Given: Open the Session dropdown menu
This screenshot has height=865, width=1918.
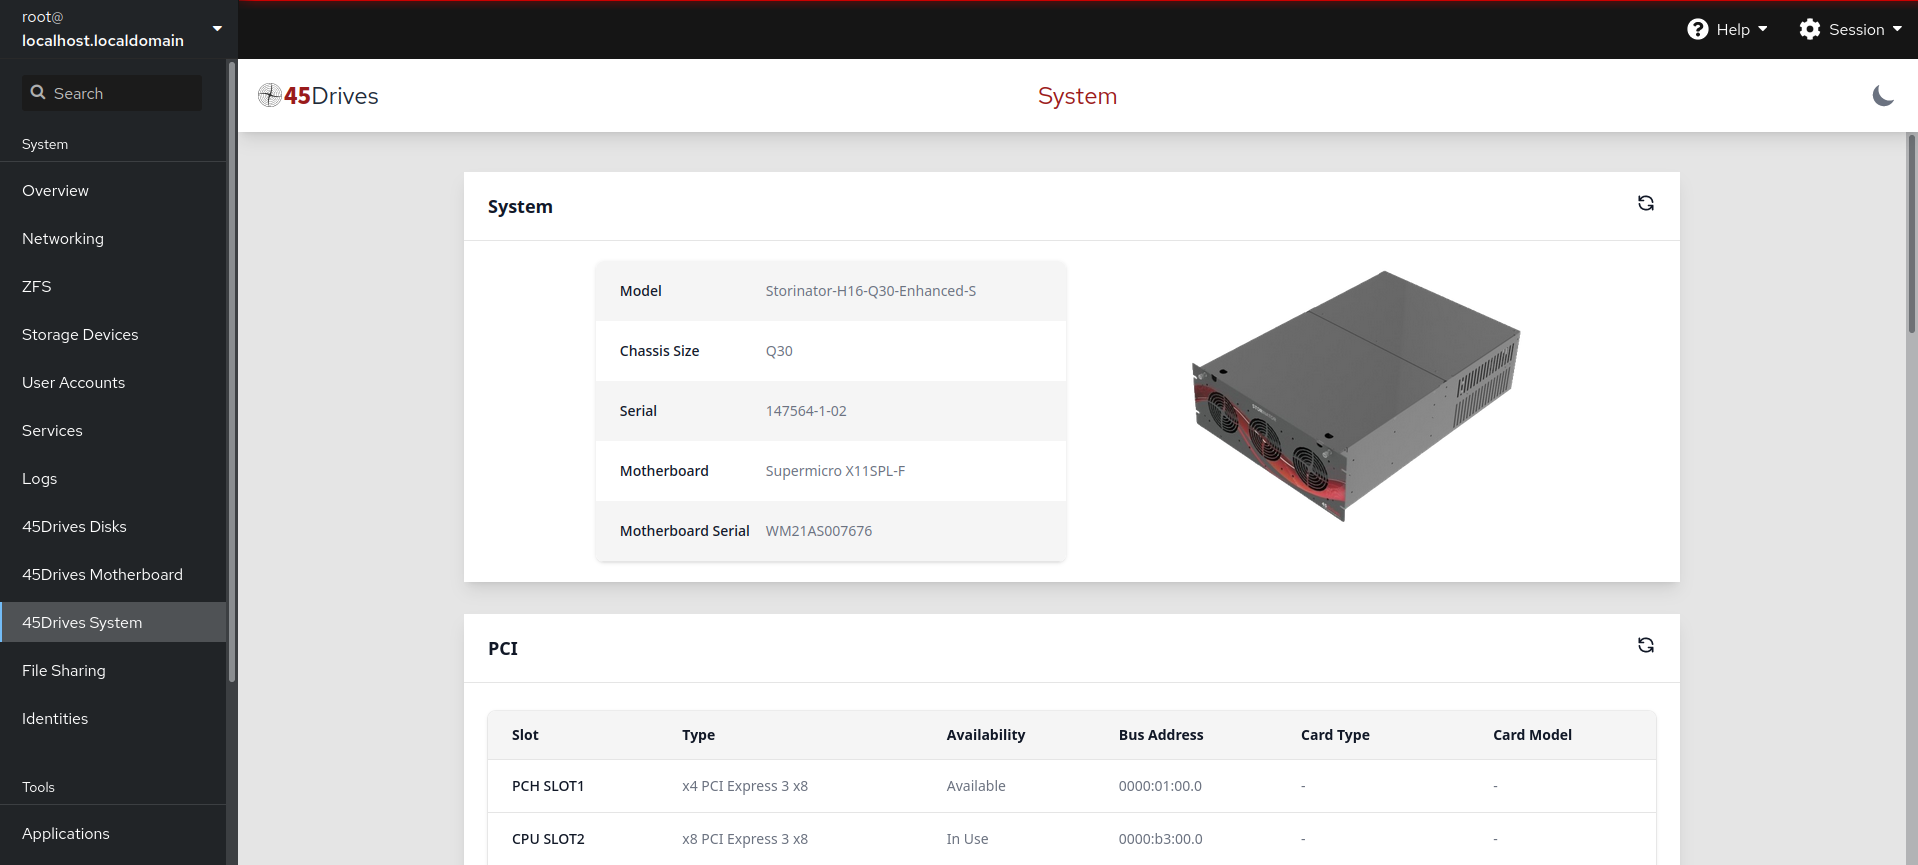Looking at the screenshot, I should [1850, 30].
